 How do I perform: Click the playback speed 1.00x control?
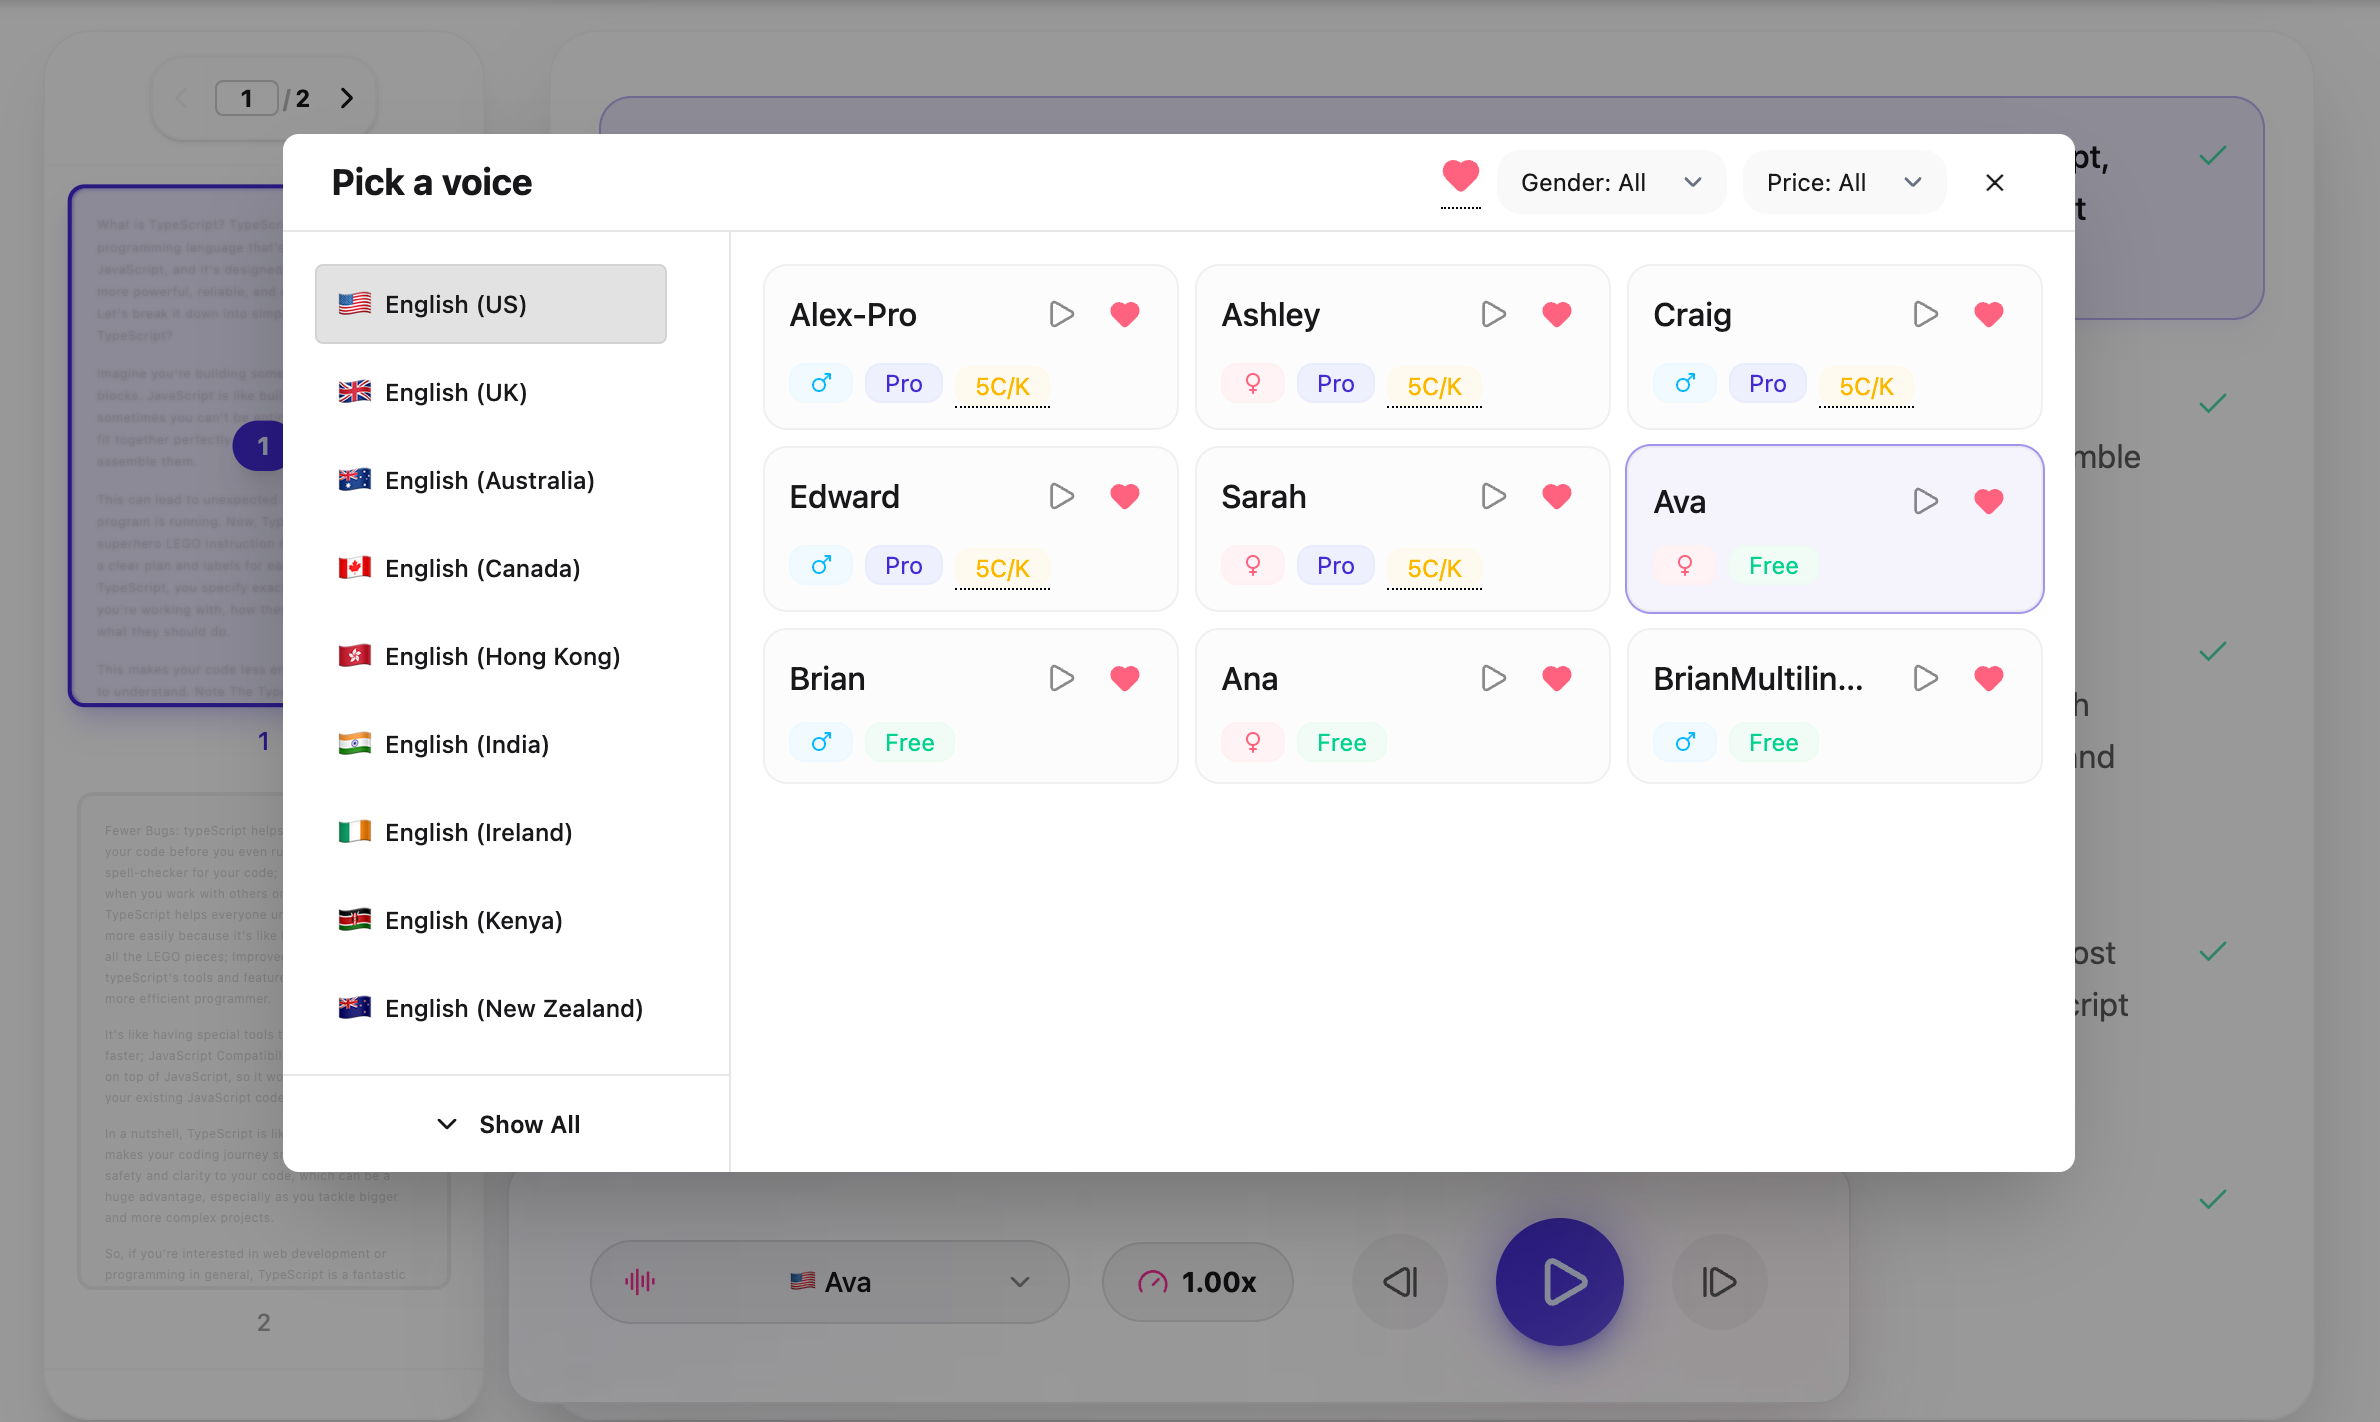click(1197, 1281)
